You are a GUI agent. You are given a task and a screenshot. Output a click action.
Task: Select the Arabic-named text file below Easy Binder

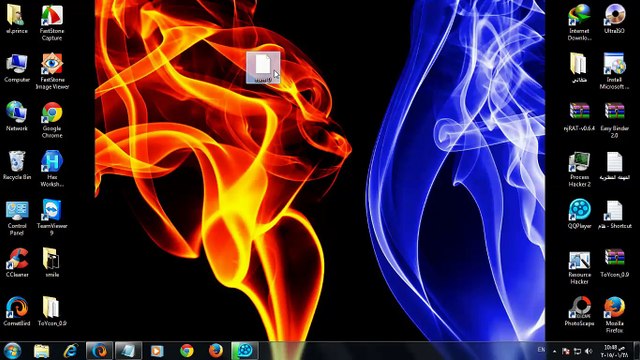click(x=614, y=165)
